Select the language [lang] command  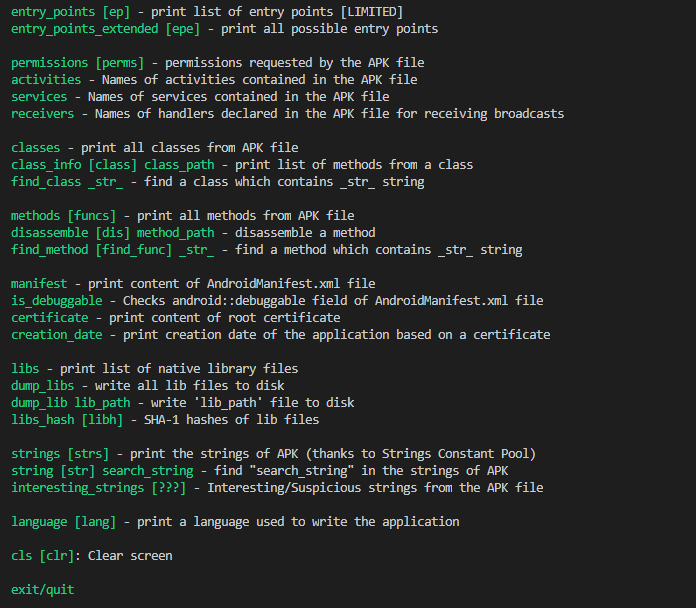[63, 522]
